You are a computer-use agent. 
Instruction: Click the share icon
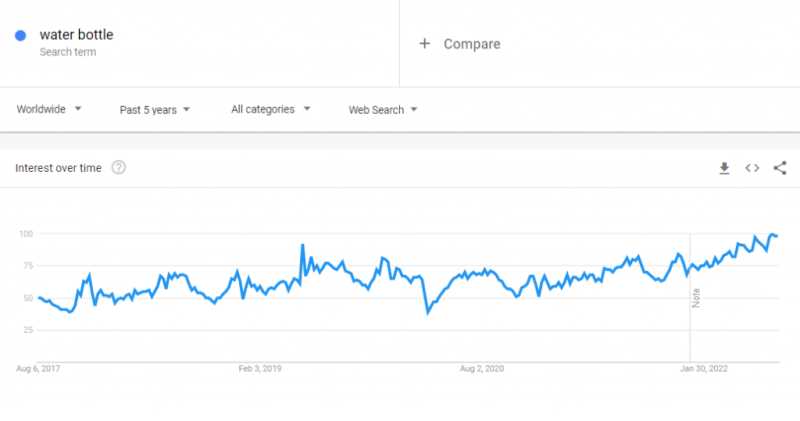[x=780, y=168]
